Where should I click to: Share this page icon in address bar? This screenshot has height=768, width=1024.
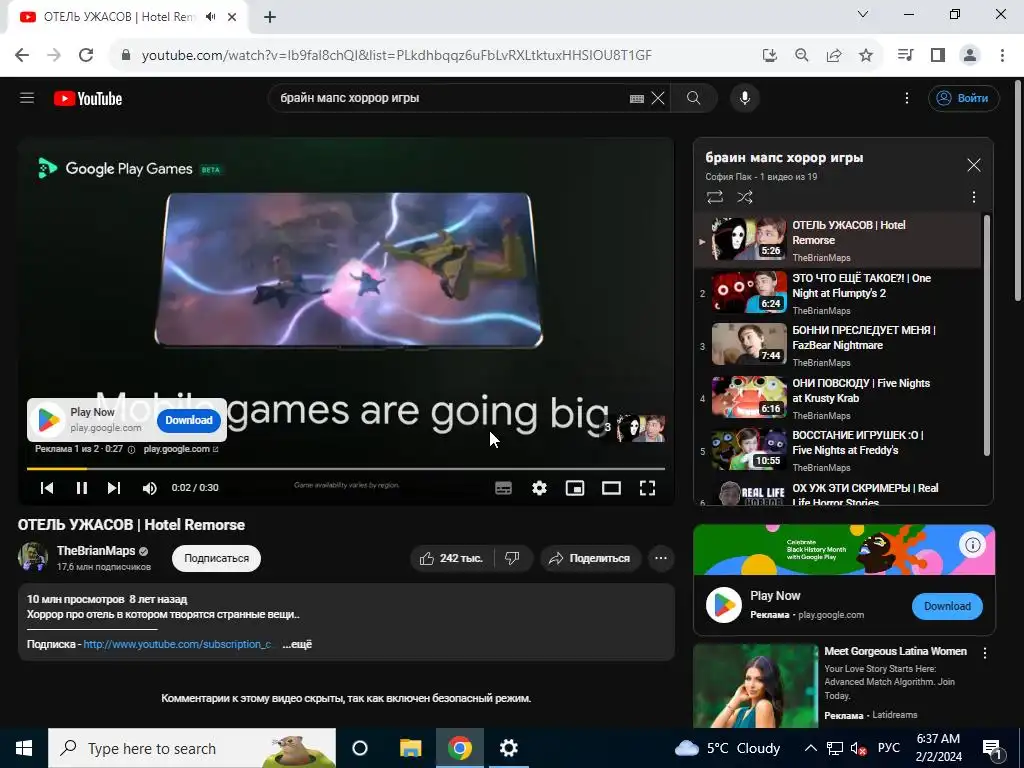834,56
